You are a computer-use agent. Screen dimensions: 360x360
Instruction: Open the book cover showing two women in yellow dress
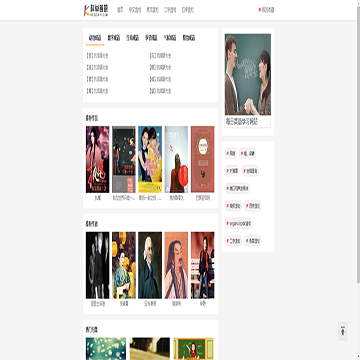[x=150, y=159]
